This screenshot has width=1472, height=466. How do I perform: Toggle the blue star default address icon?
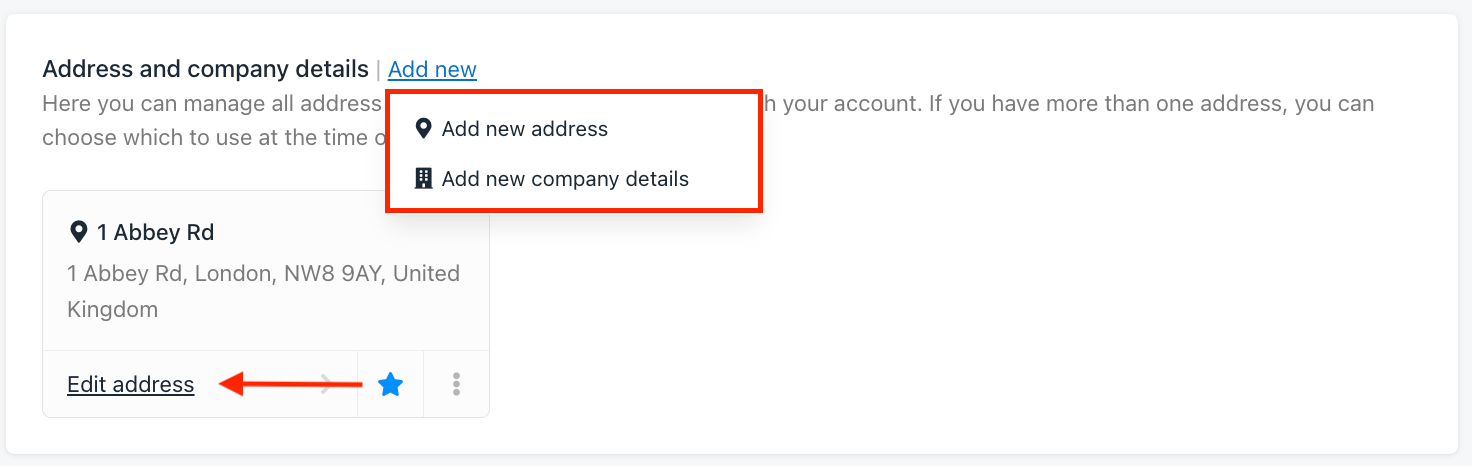click(390, 384)
